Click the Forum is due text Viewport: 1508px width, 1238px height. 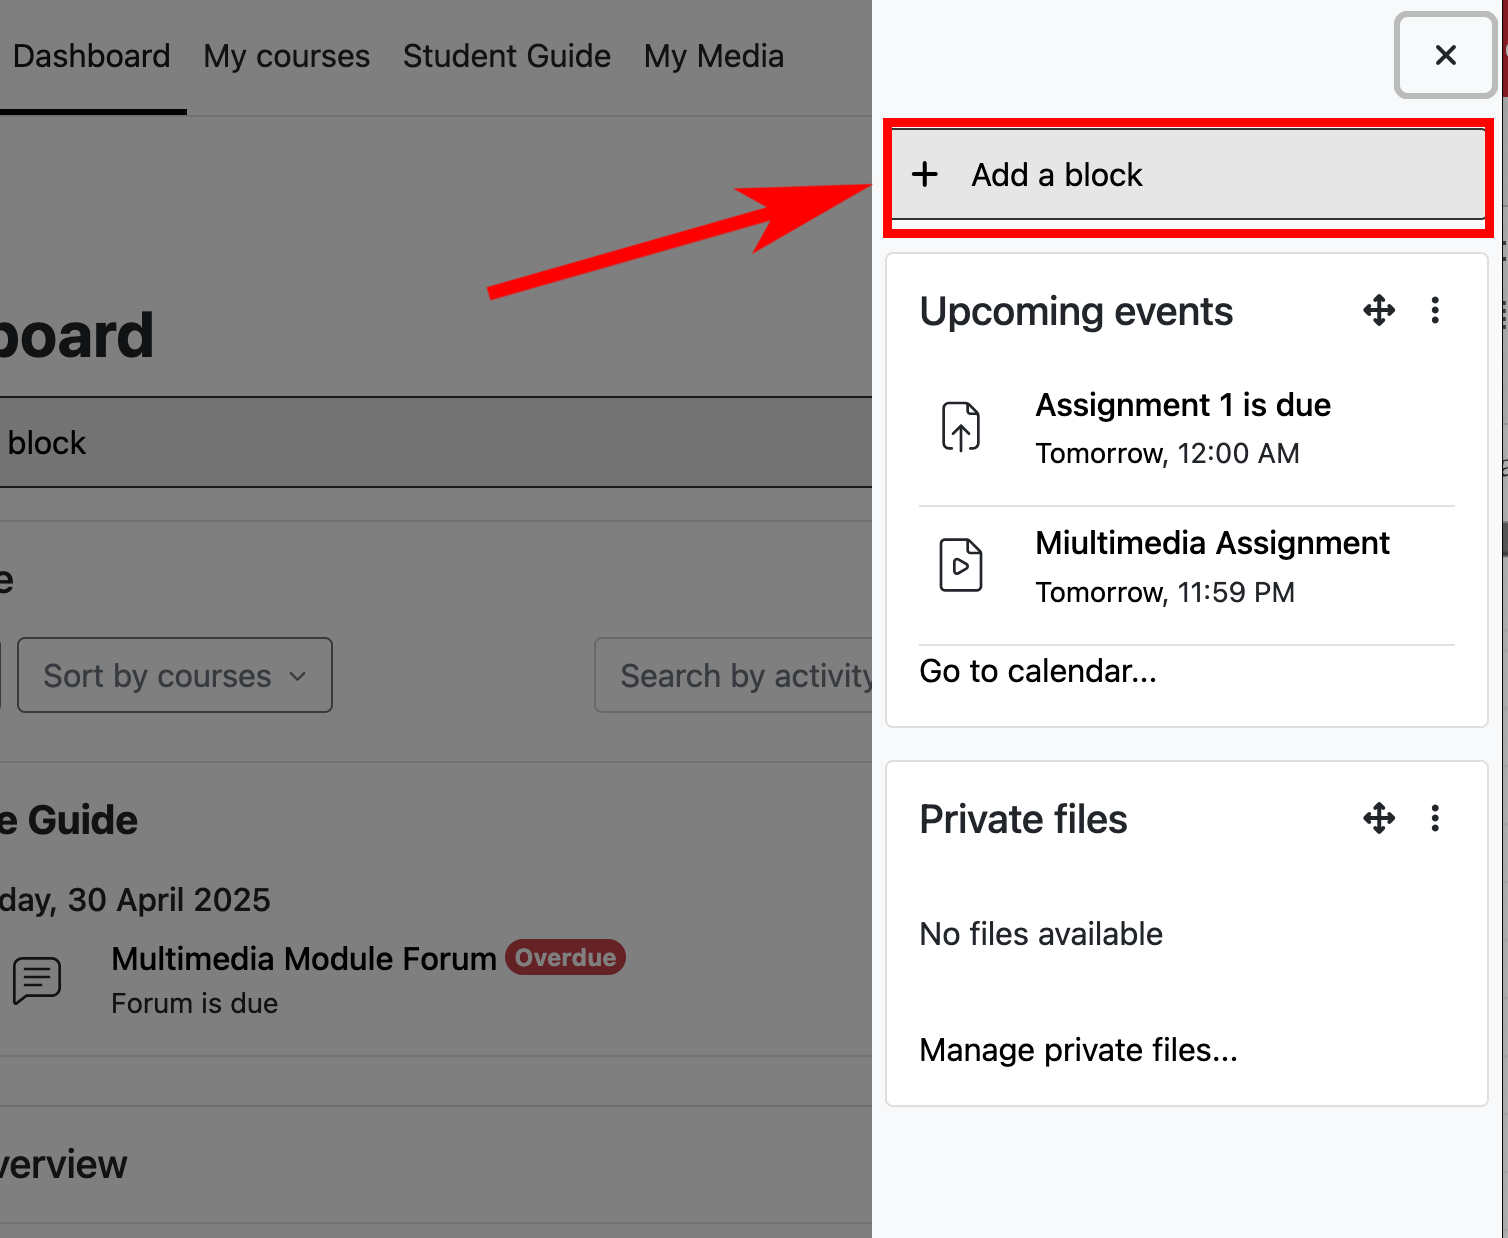(x=195, y=1003)
